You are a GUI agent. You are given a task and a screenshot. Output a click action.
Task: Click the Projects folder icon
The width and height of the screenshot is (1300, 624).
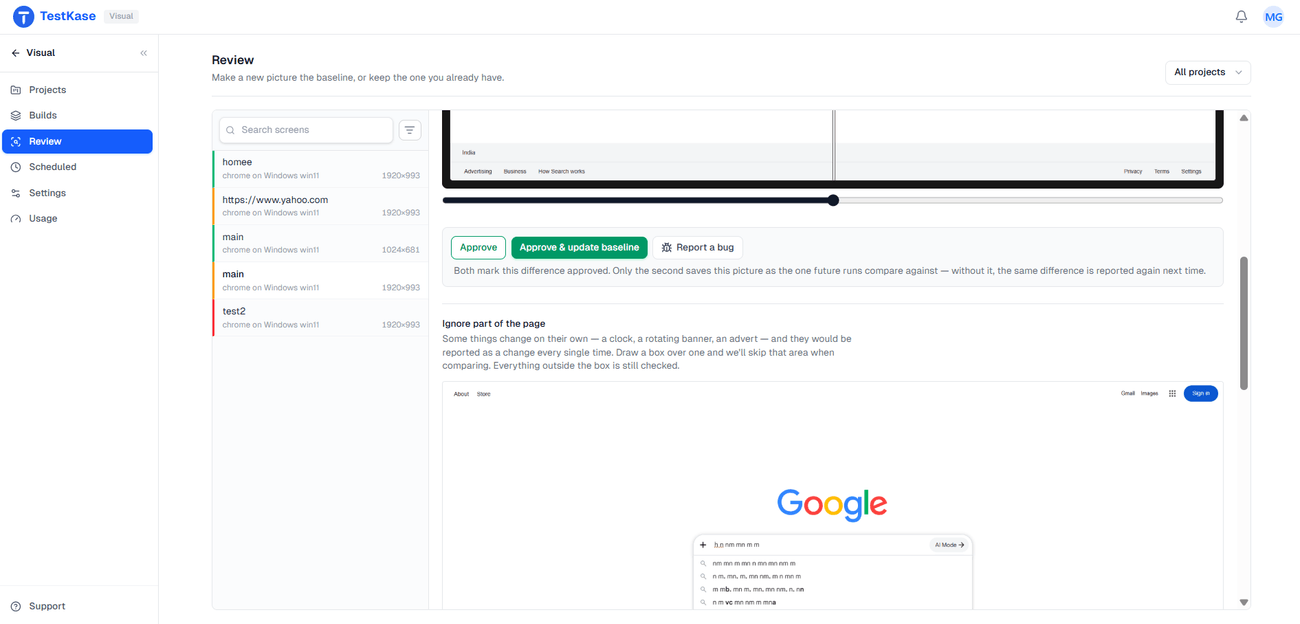(16, 90)
